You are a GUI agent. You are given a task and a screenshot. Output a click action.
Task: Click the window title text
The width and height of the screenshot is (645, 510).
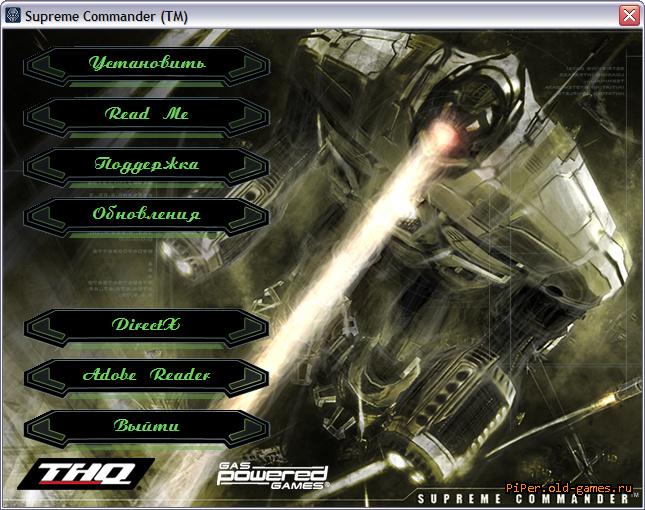pyautogui.click(x=91, y=15)
